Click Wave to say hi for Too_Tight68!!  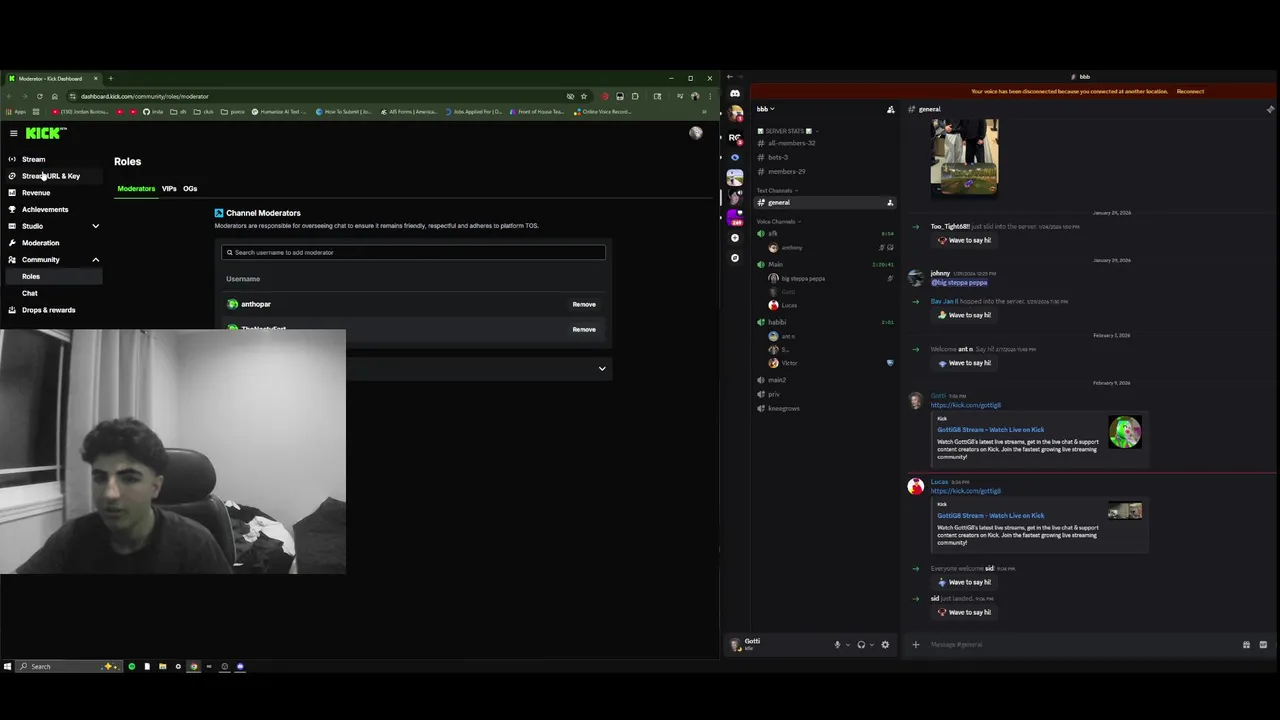click(x=963, y=241)
